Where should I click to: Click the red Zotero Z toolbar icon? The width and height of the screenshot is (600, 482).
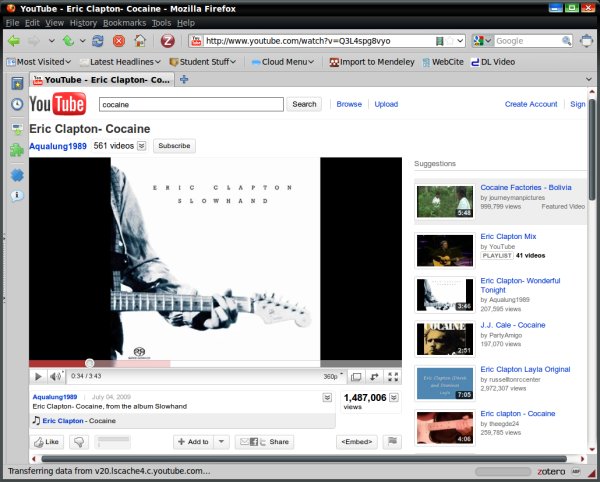(x=167, y=41)
